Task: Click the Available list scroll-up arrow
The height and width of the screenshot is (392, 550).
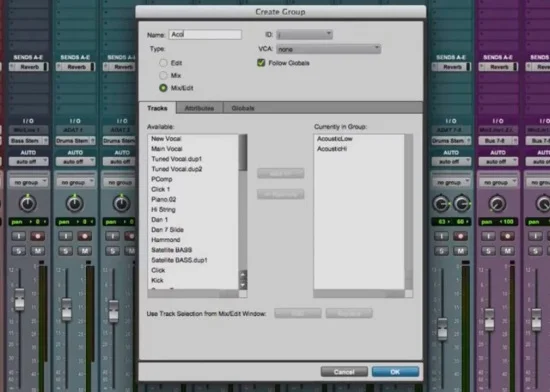Action: 243,275
